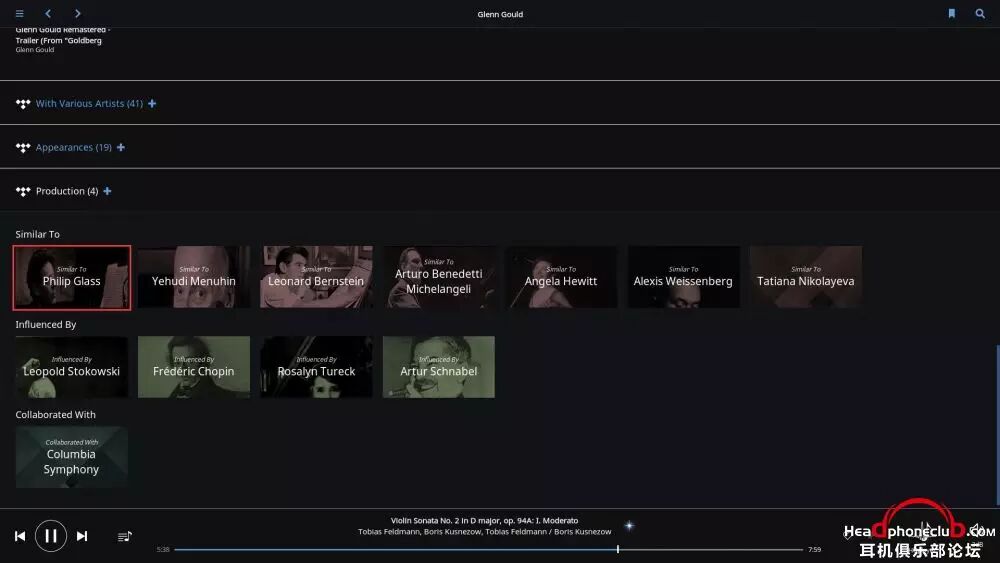Click the now playing Violin Sonata title
The height and width of the screenshot is (563, 1000).
[485, 520]
